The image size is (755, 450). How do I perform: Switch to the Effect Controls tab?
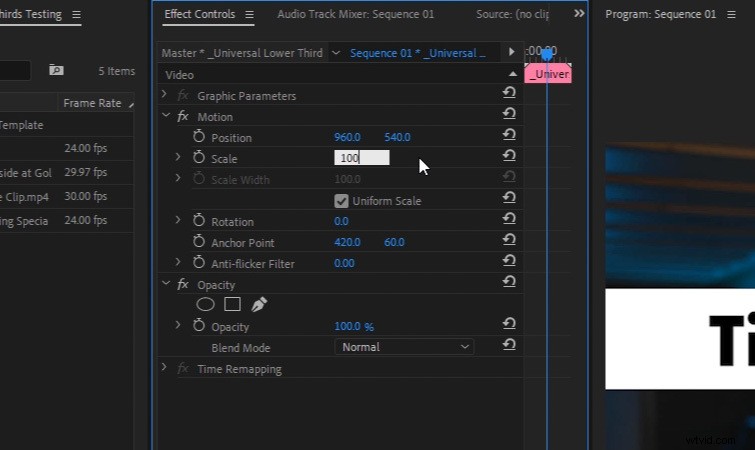point(199,14)
